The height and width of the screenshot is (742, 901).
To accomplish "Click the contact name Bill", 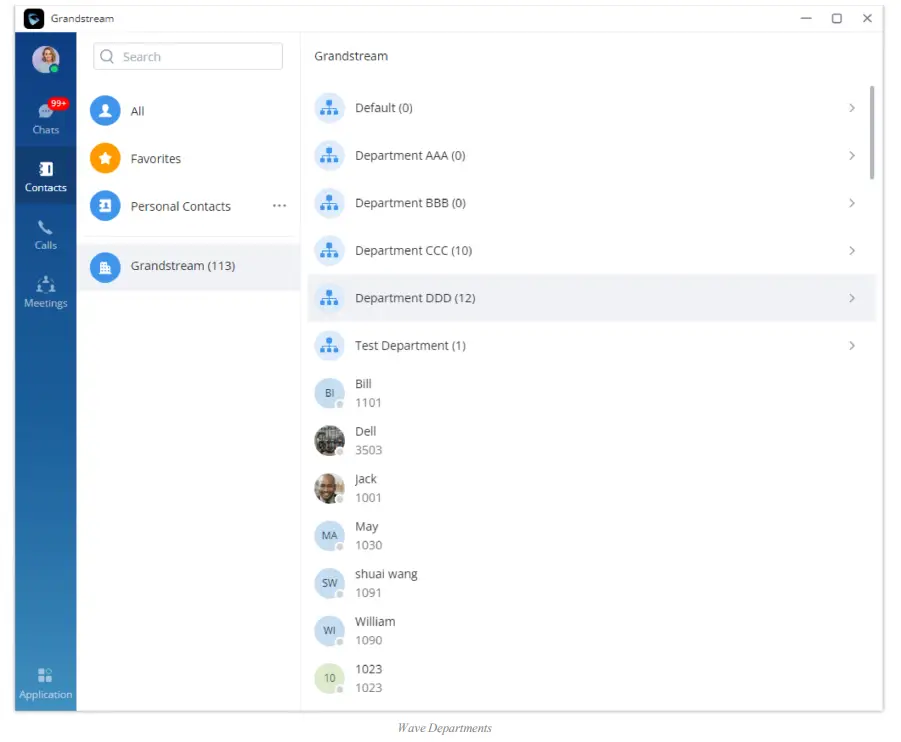I will point(363,384).
